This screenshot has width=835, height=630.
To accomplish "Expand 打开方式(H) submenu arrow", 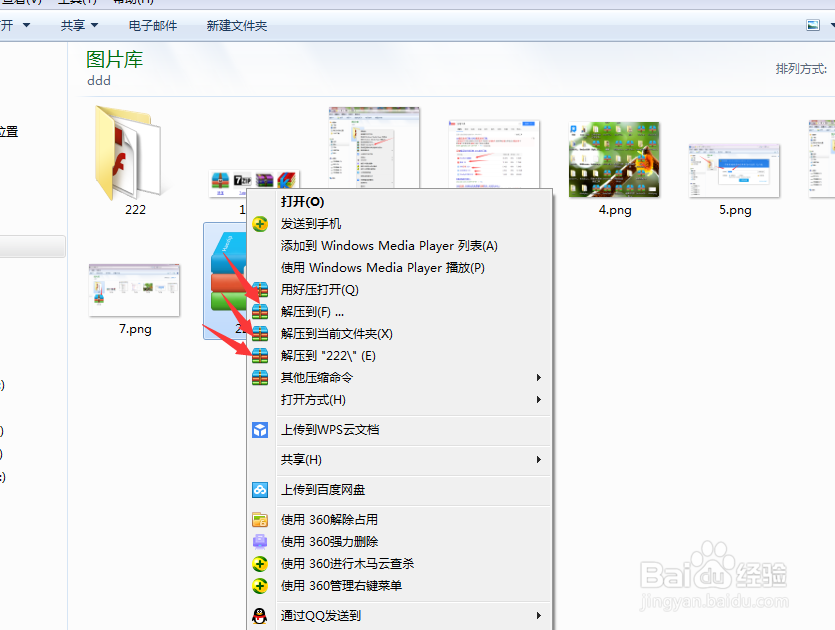I will coord(538,399).
